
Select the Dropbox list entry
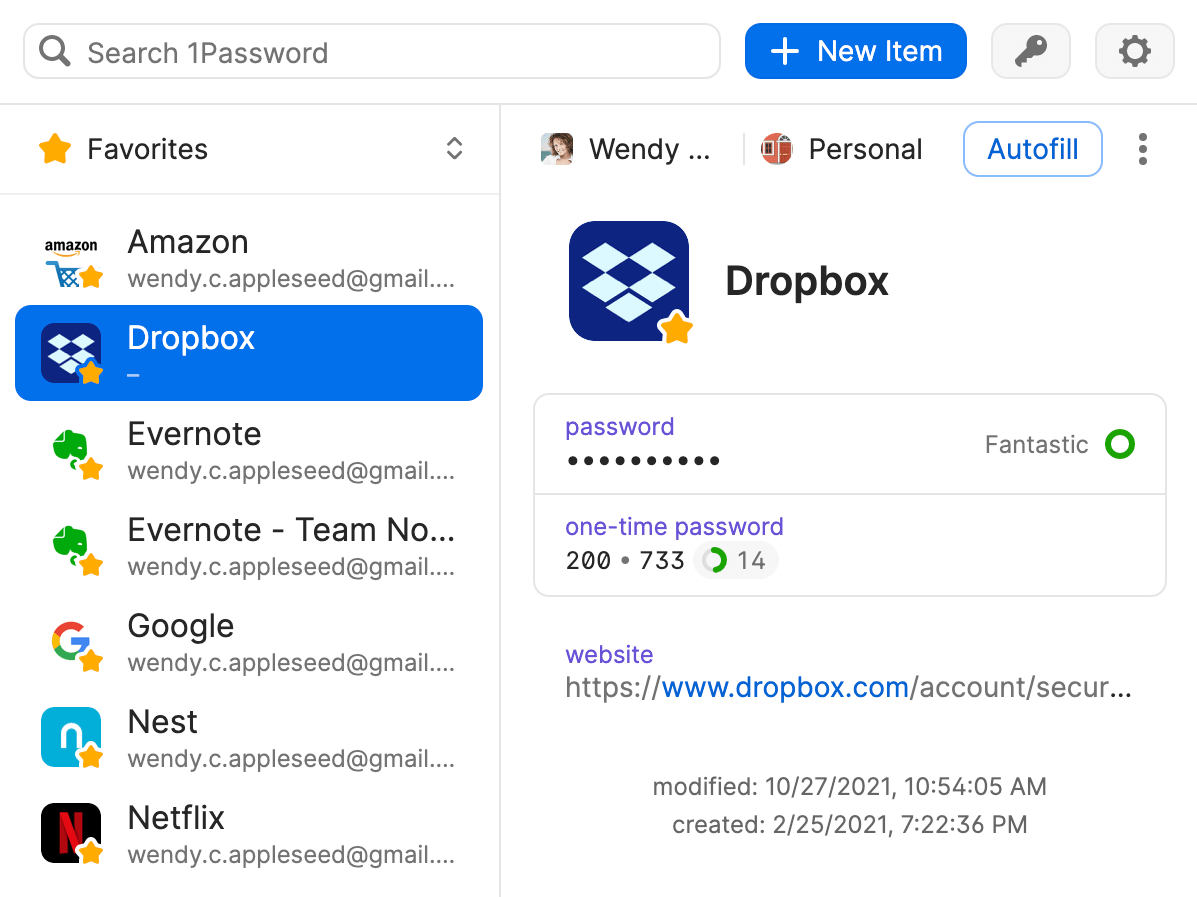[x=249, y=353]
